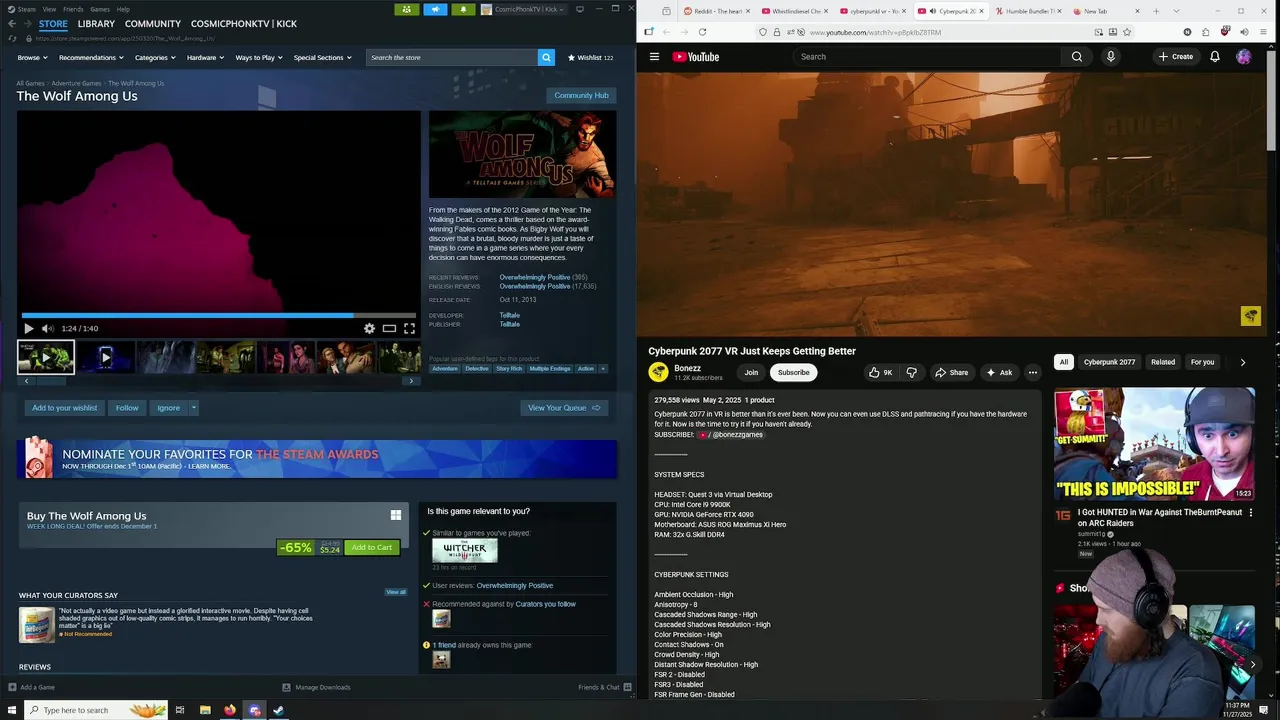Screen dimensions: 1280x720
Task: Expand the Special Sections dropdown
Action: click(322, 57)
